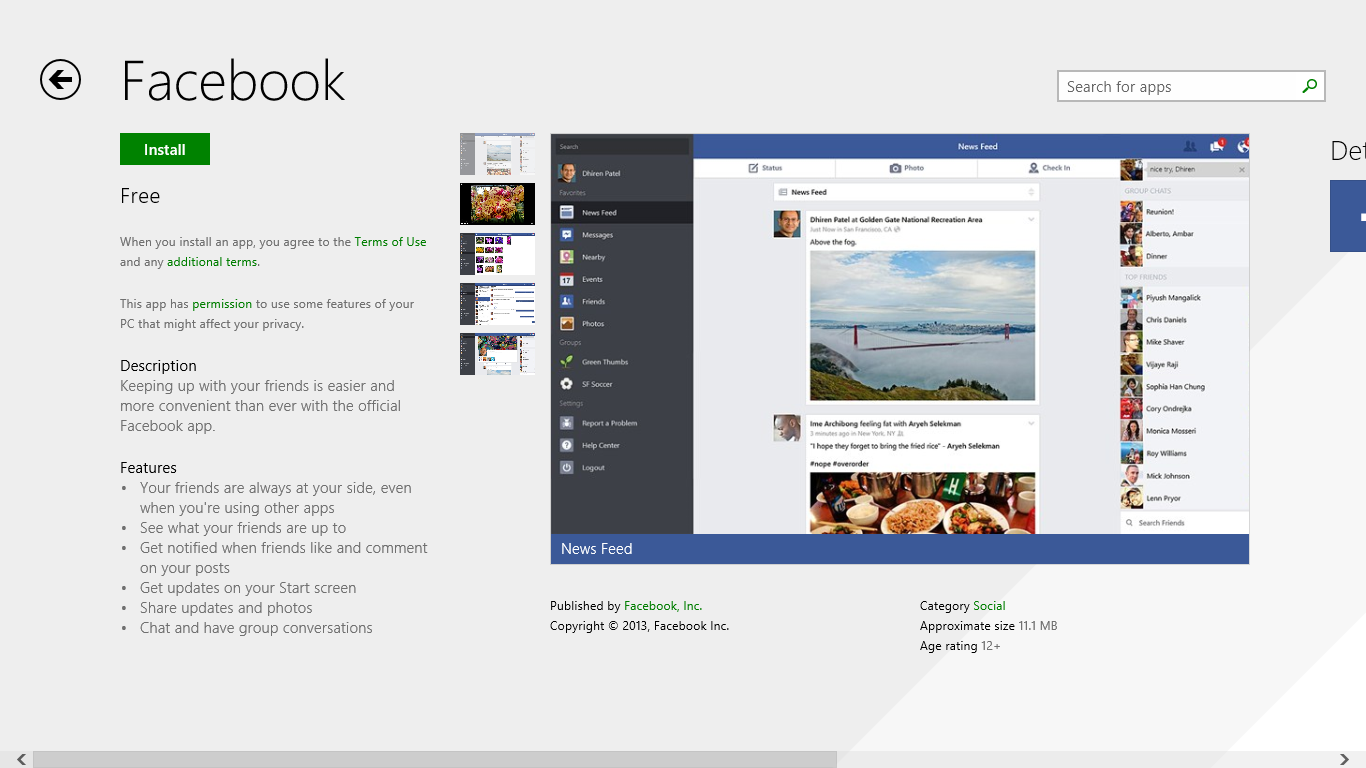Click 'Get updates on your Start screen' bullet
Viewport: 1366px width, 768px height.
248,587
